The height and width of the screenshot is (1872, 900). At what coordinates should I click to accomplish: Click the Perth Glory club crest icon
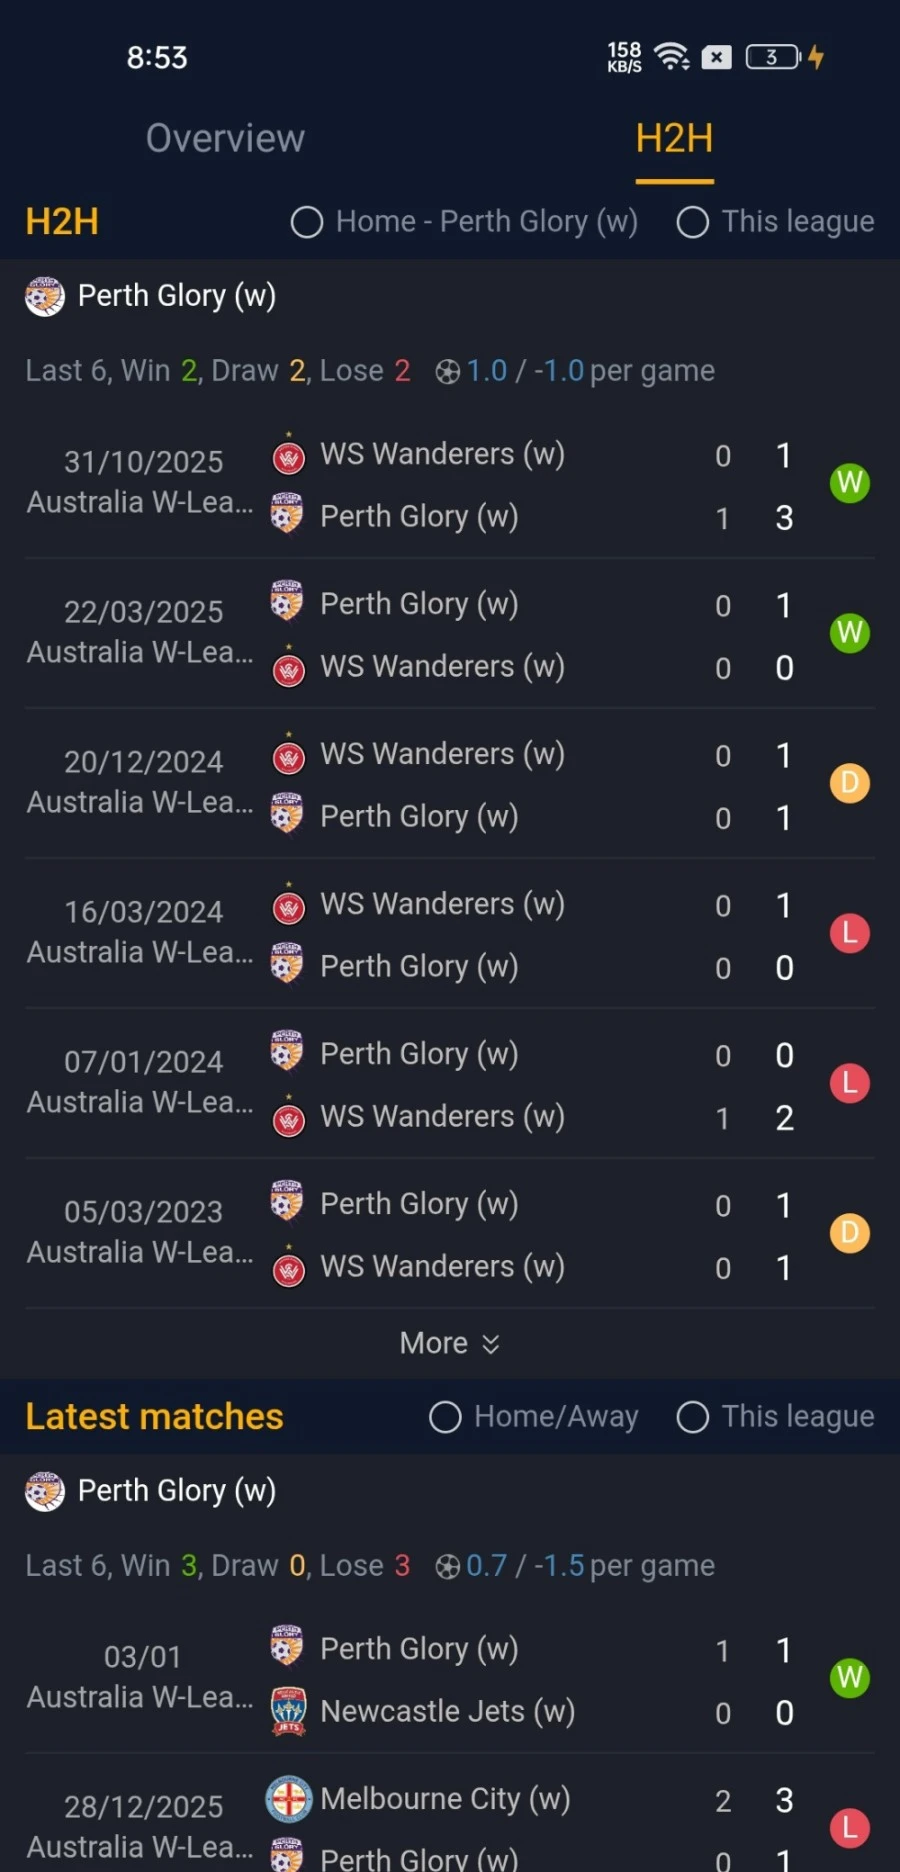point(44,296)
